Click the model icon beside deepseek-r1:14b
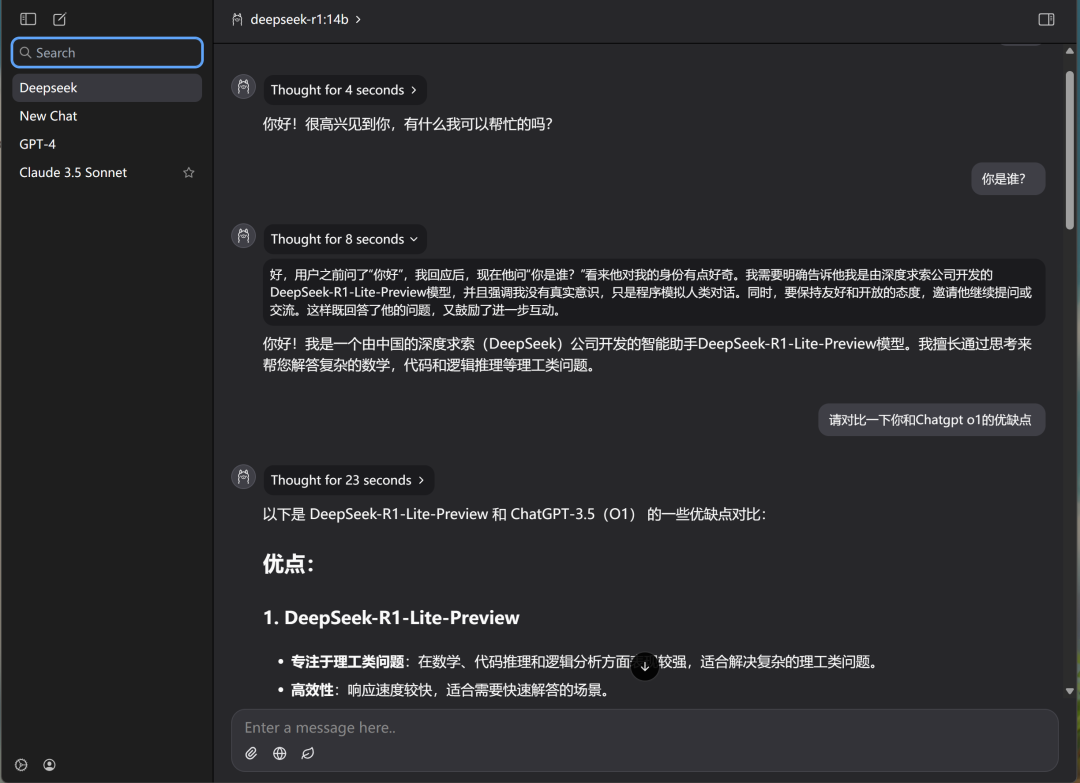The height and width of the screenshot is (783, 1080). [x=237, y=19]
